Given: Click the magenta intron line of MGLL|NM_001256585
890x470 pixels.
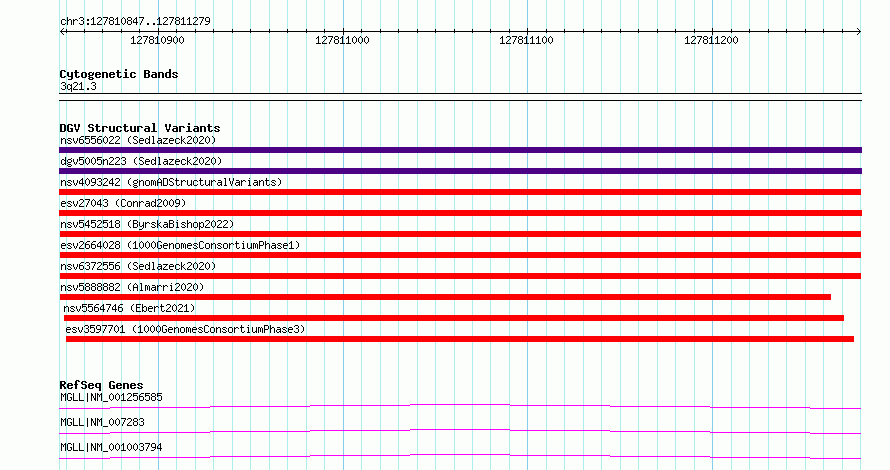Looking at the screenshot, I should pyautogui.click(x=460, y=405).
